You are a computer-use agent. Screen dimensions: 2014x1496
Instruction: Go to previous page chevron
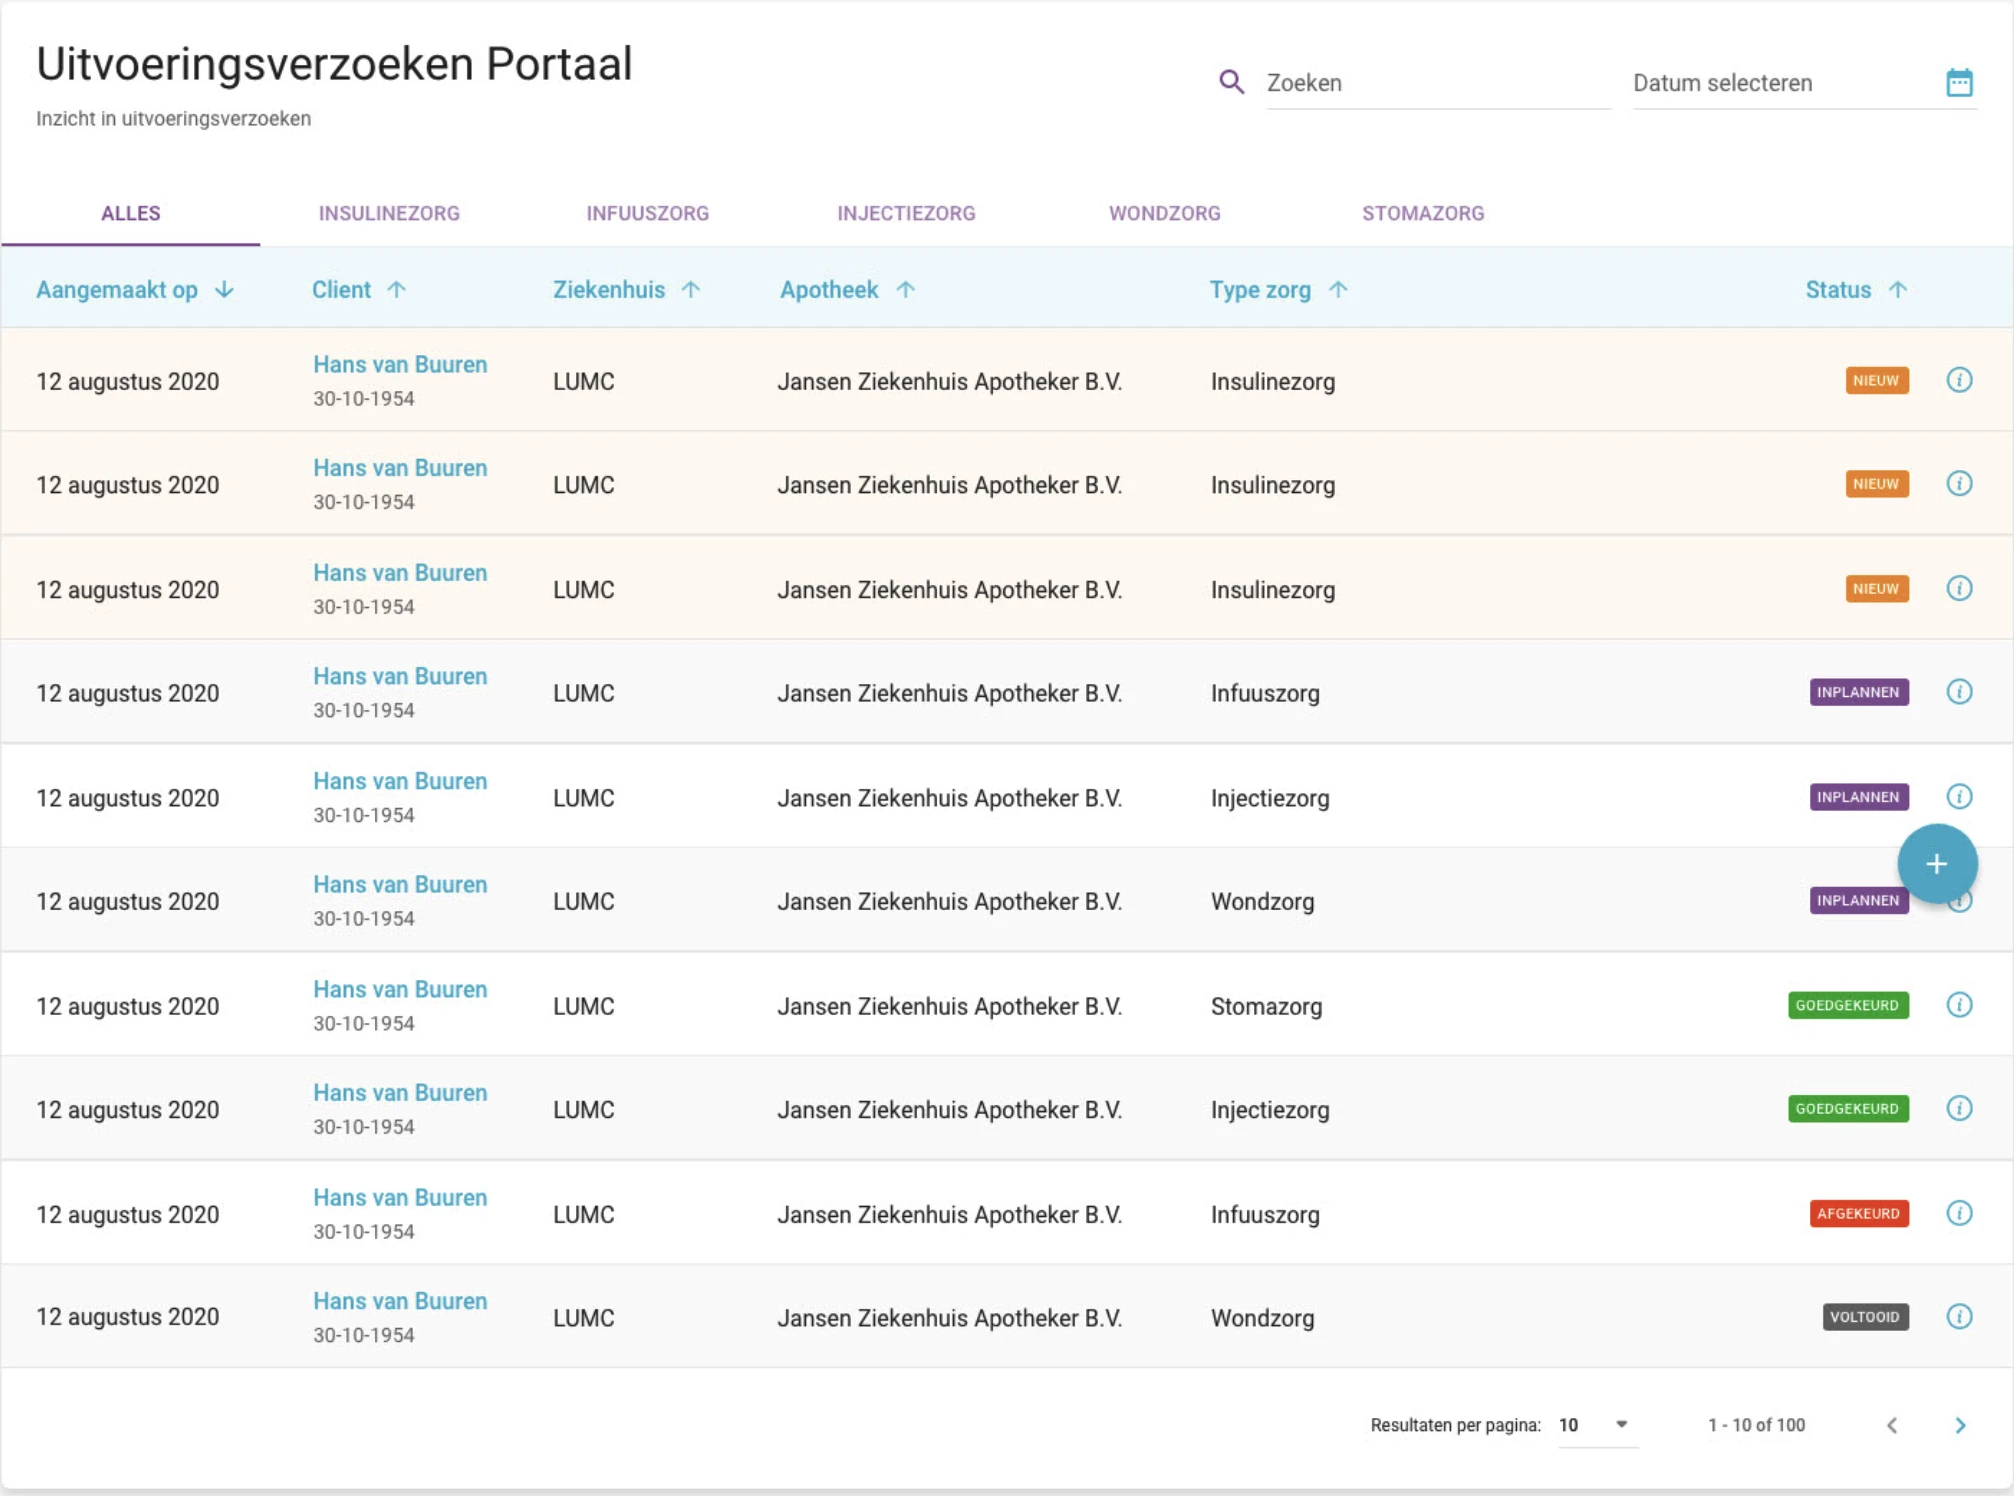click(1891, 1425)
